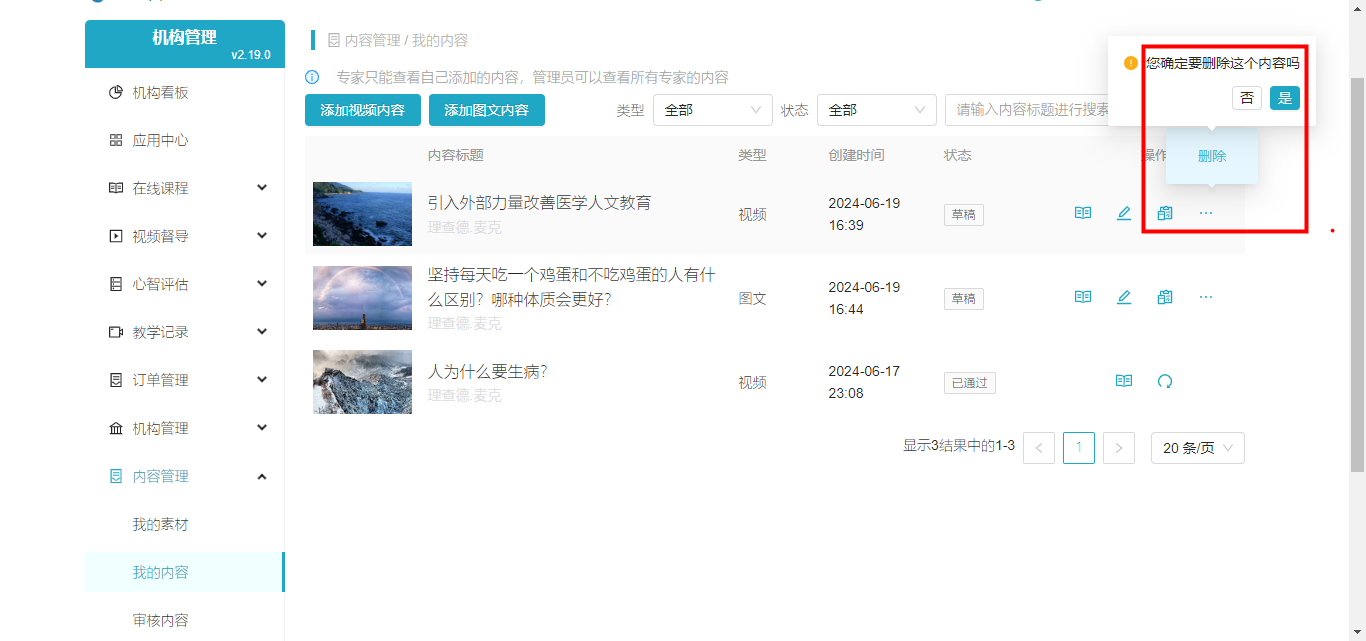Image resolution: width=1366 pixels, height=641 pixels.
Task: Select 我的内容 in the sidebar
Action: [185, 572]
